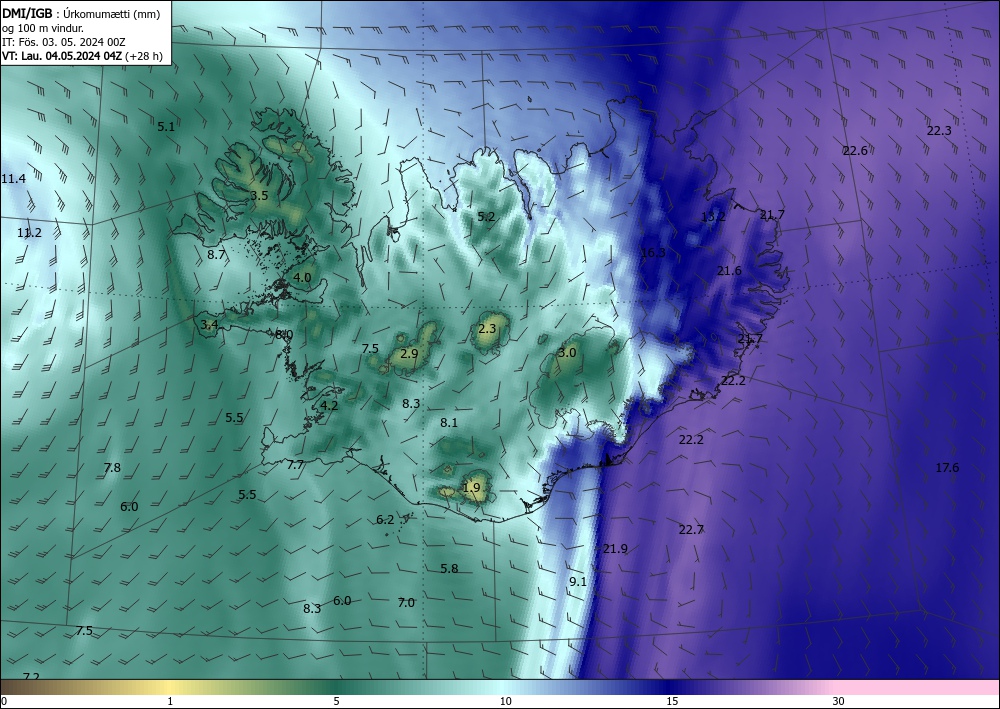Click the 'IT: Fös. 03. 05. 2024 00Z' line

pos(64,42)
